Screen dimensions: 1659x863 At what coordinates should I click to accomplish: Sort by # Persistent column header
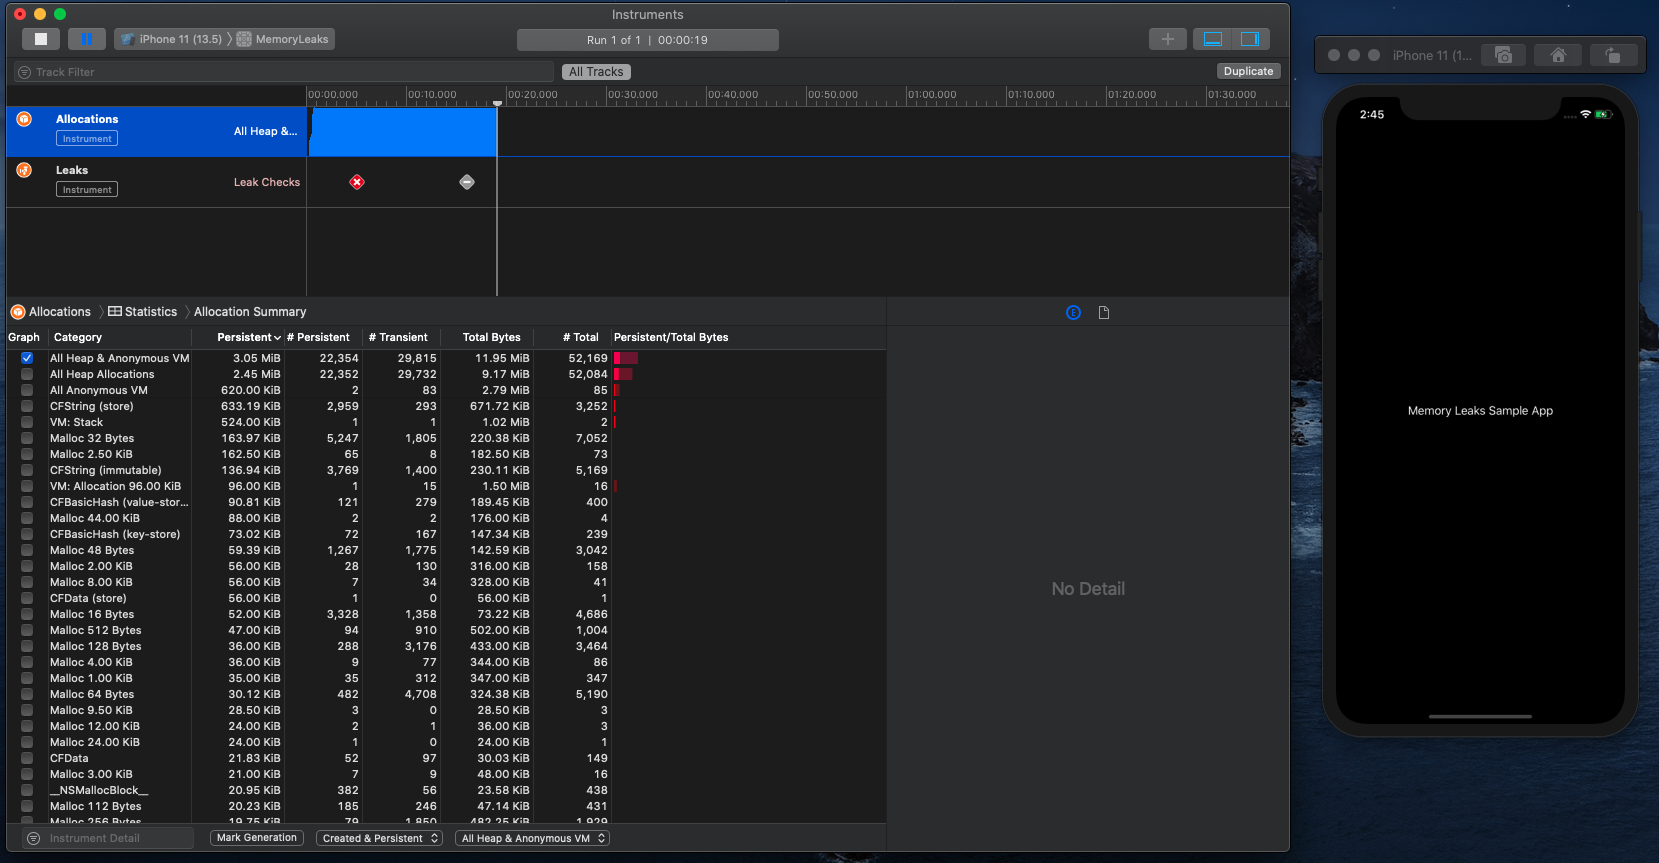pyautogui.click(x=322, y=337)
